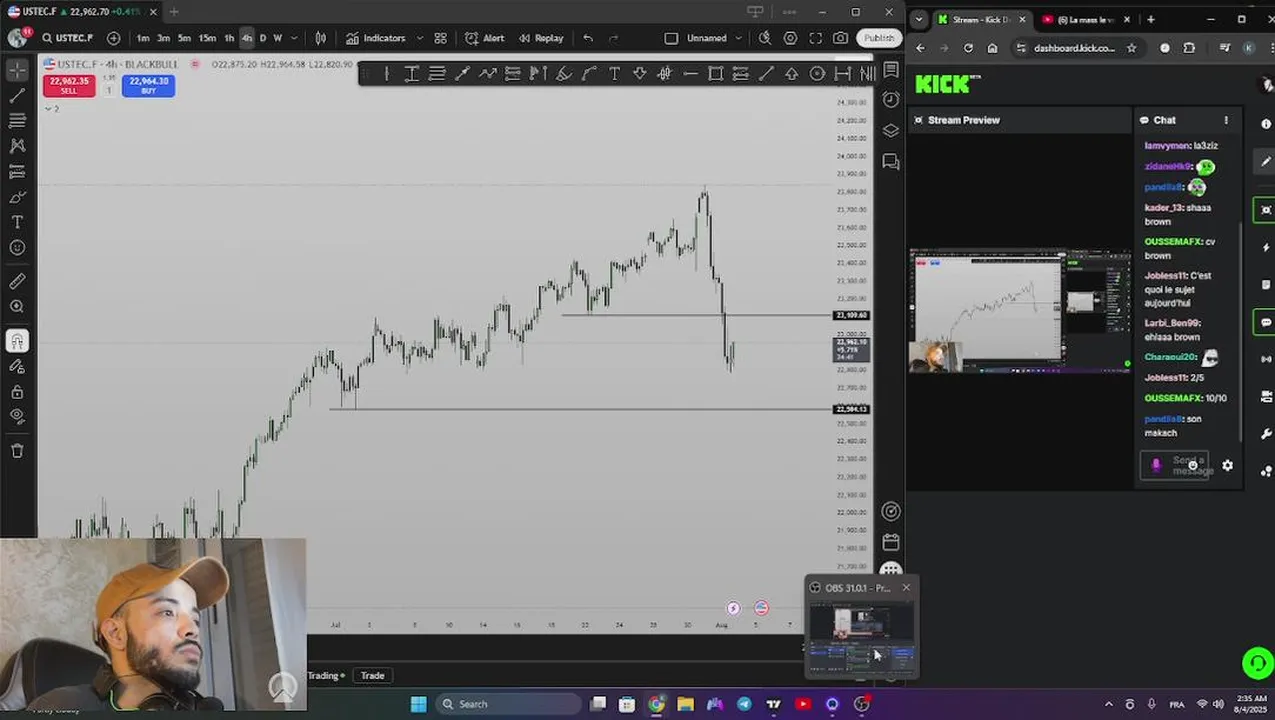Viewport: 1275px width, 720px height.
Task: Expand the timeframe interval dropdown
Action: coord(294,38)
